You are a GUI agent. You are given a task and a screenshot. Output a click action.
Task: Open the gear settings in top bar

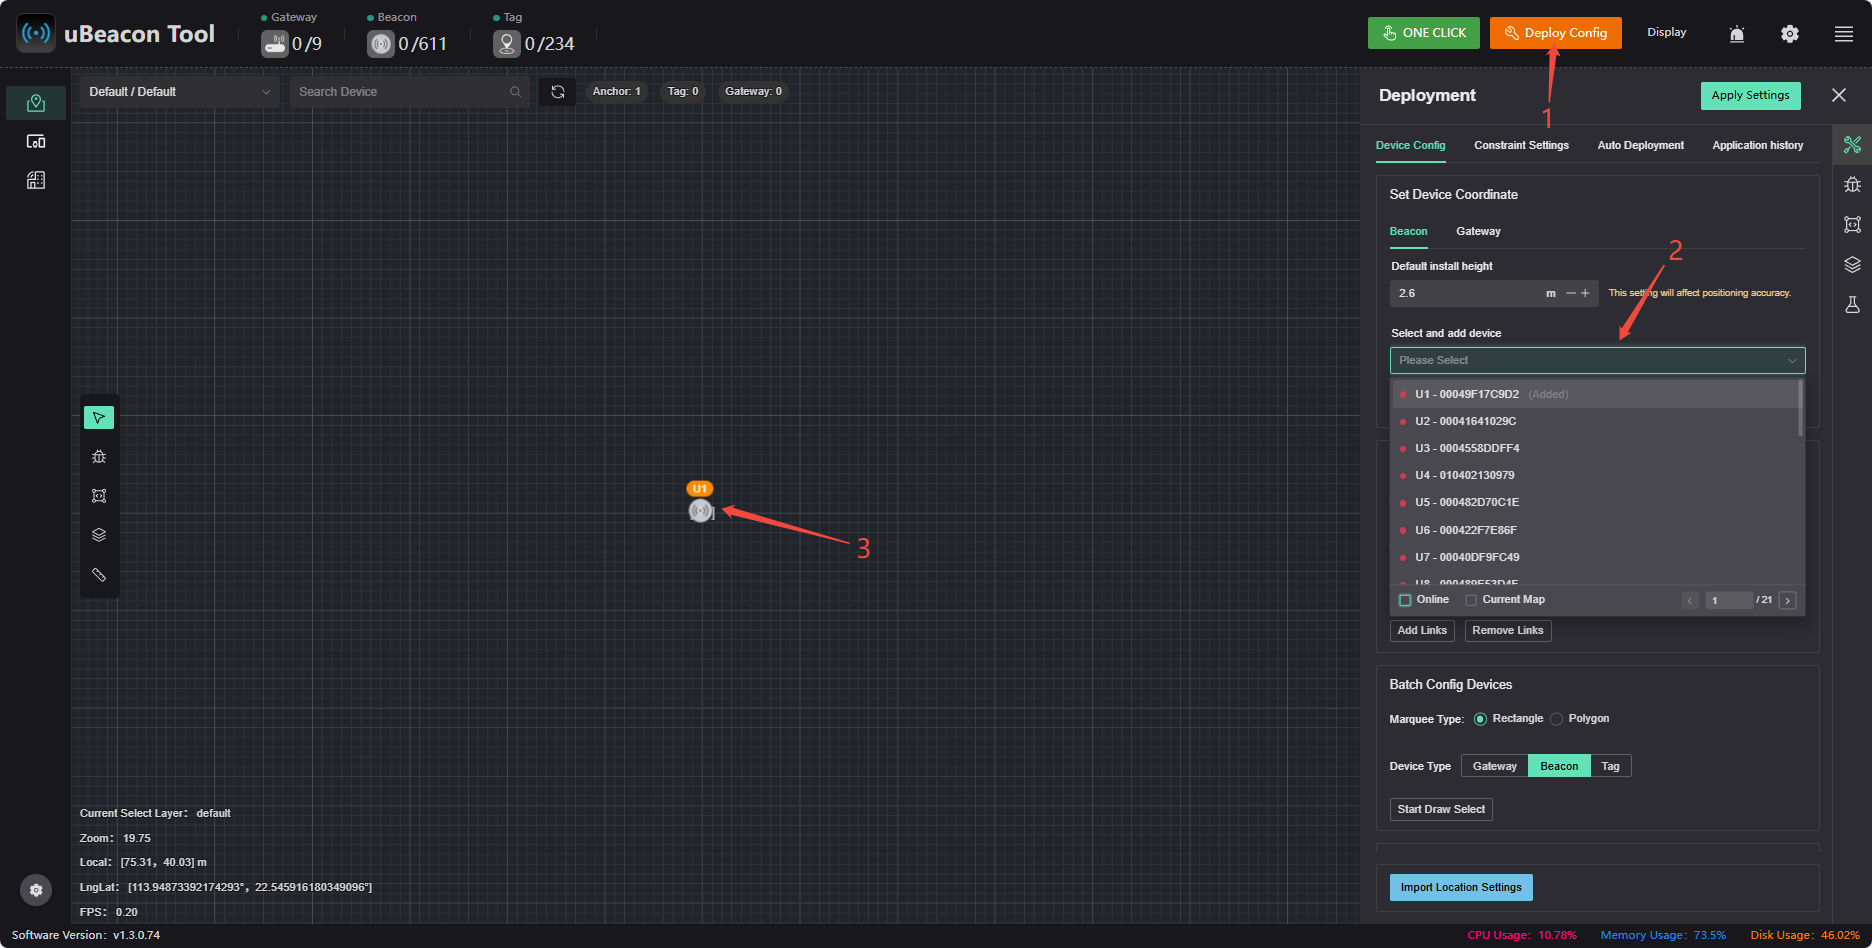1790,34
